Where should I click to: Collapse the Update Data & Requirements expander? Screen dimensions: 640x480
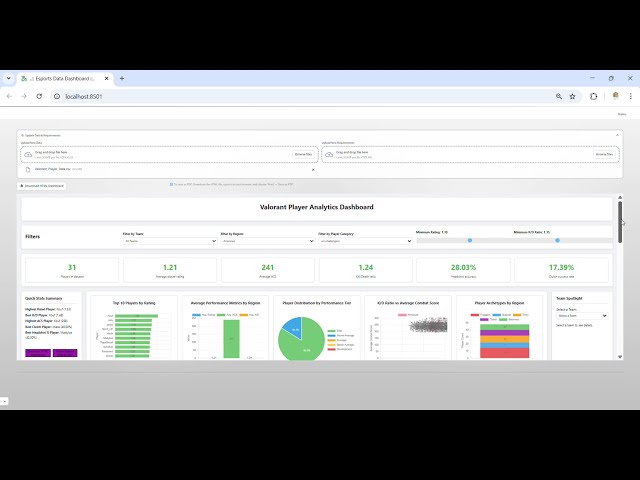click(x=617, y=135)
